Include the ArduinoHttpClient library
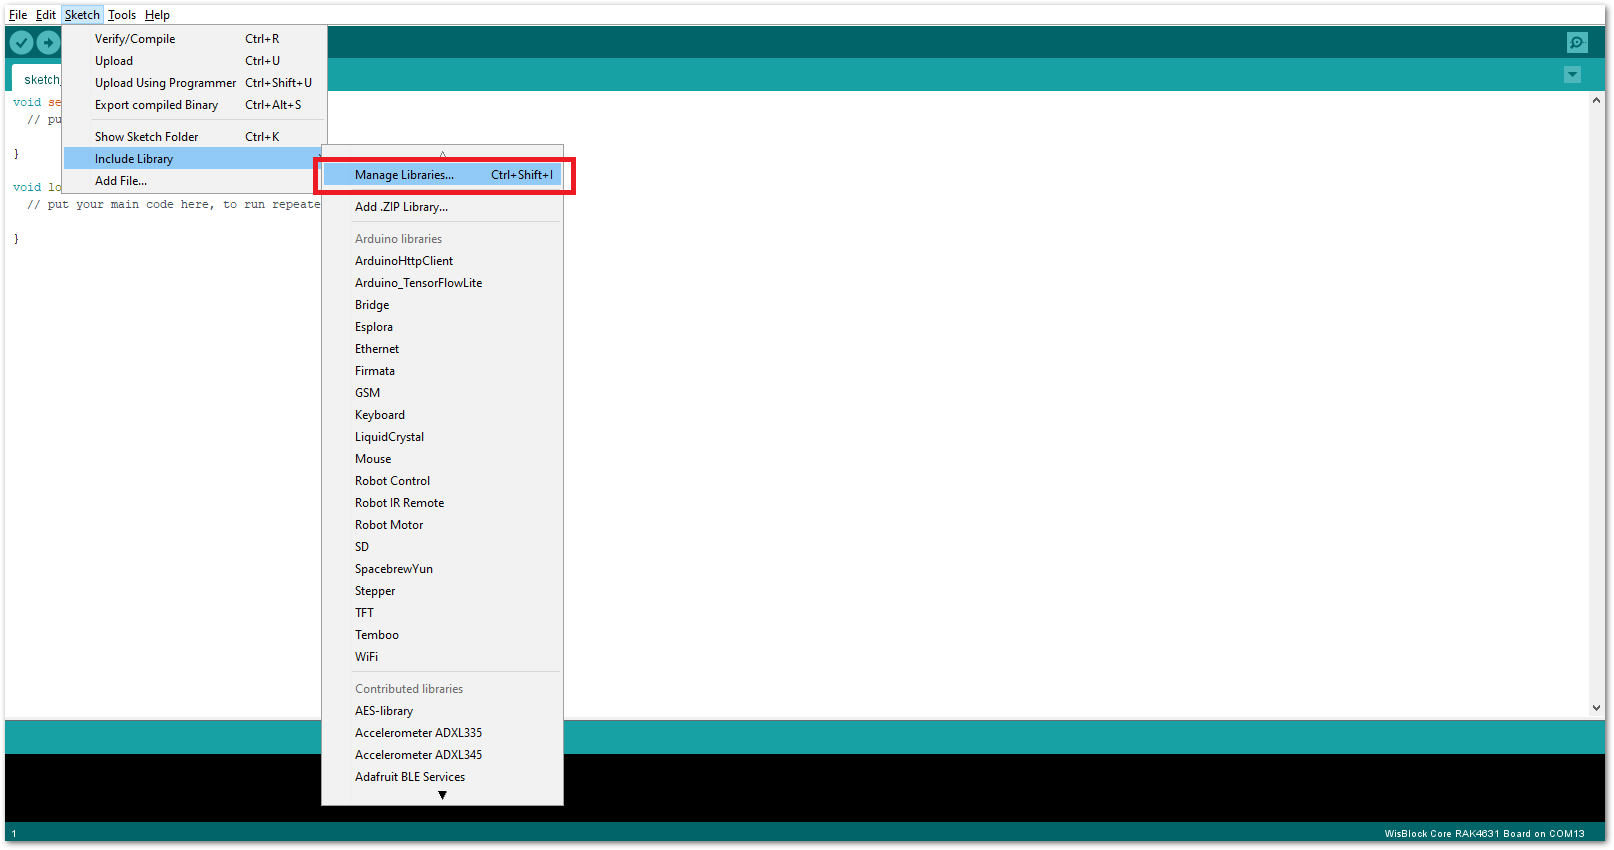This screenshot has width=1614, height=850. [x=442, y=261]
